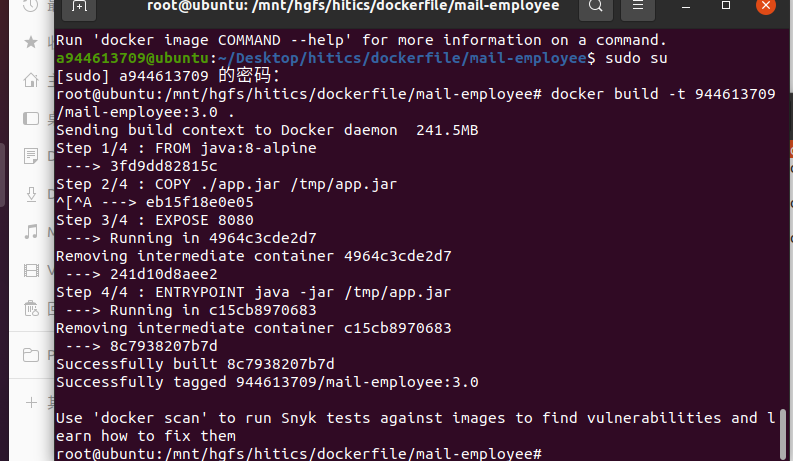Image resolution: width=793 pixels, height=461 pixels.
Task: Select the Music note icon in sidebar
Action: (x=30, y=232)
